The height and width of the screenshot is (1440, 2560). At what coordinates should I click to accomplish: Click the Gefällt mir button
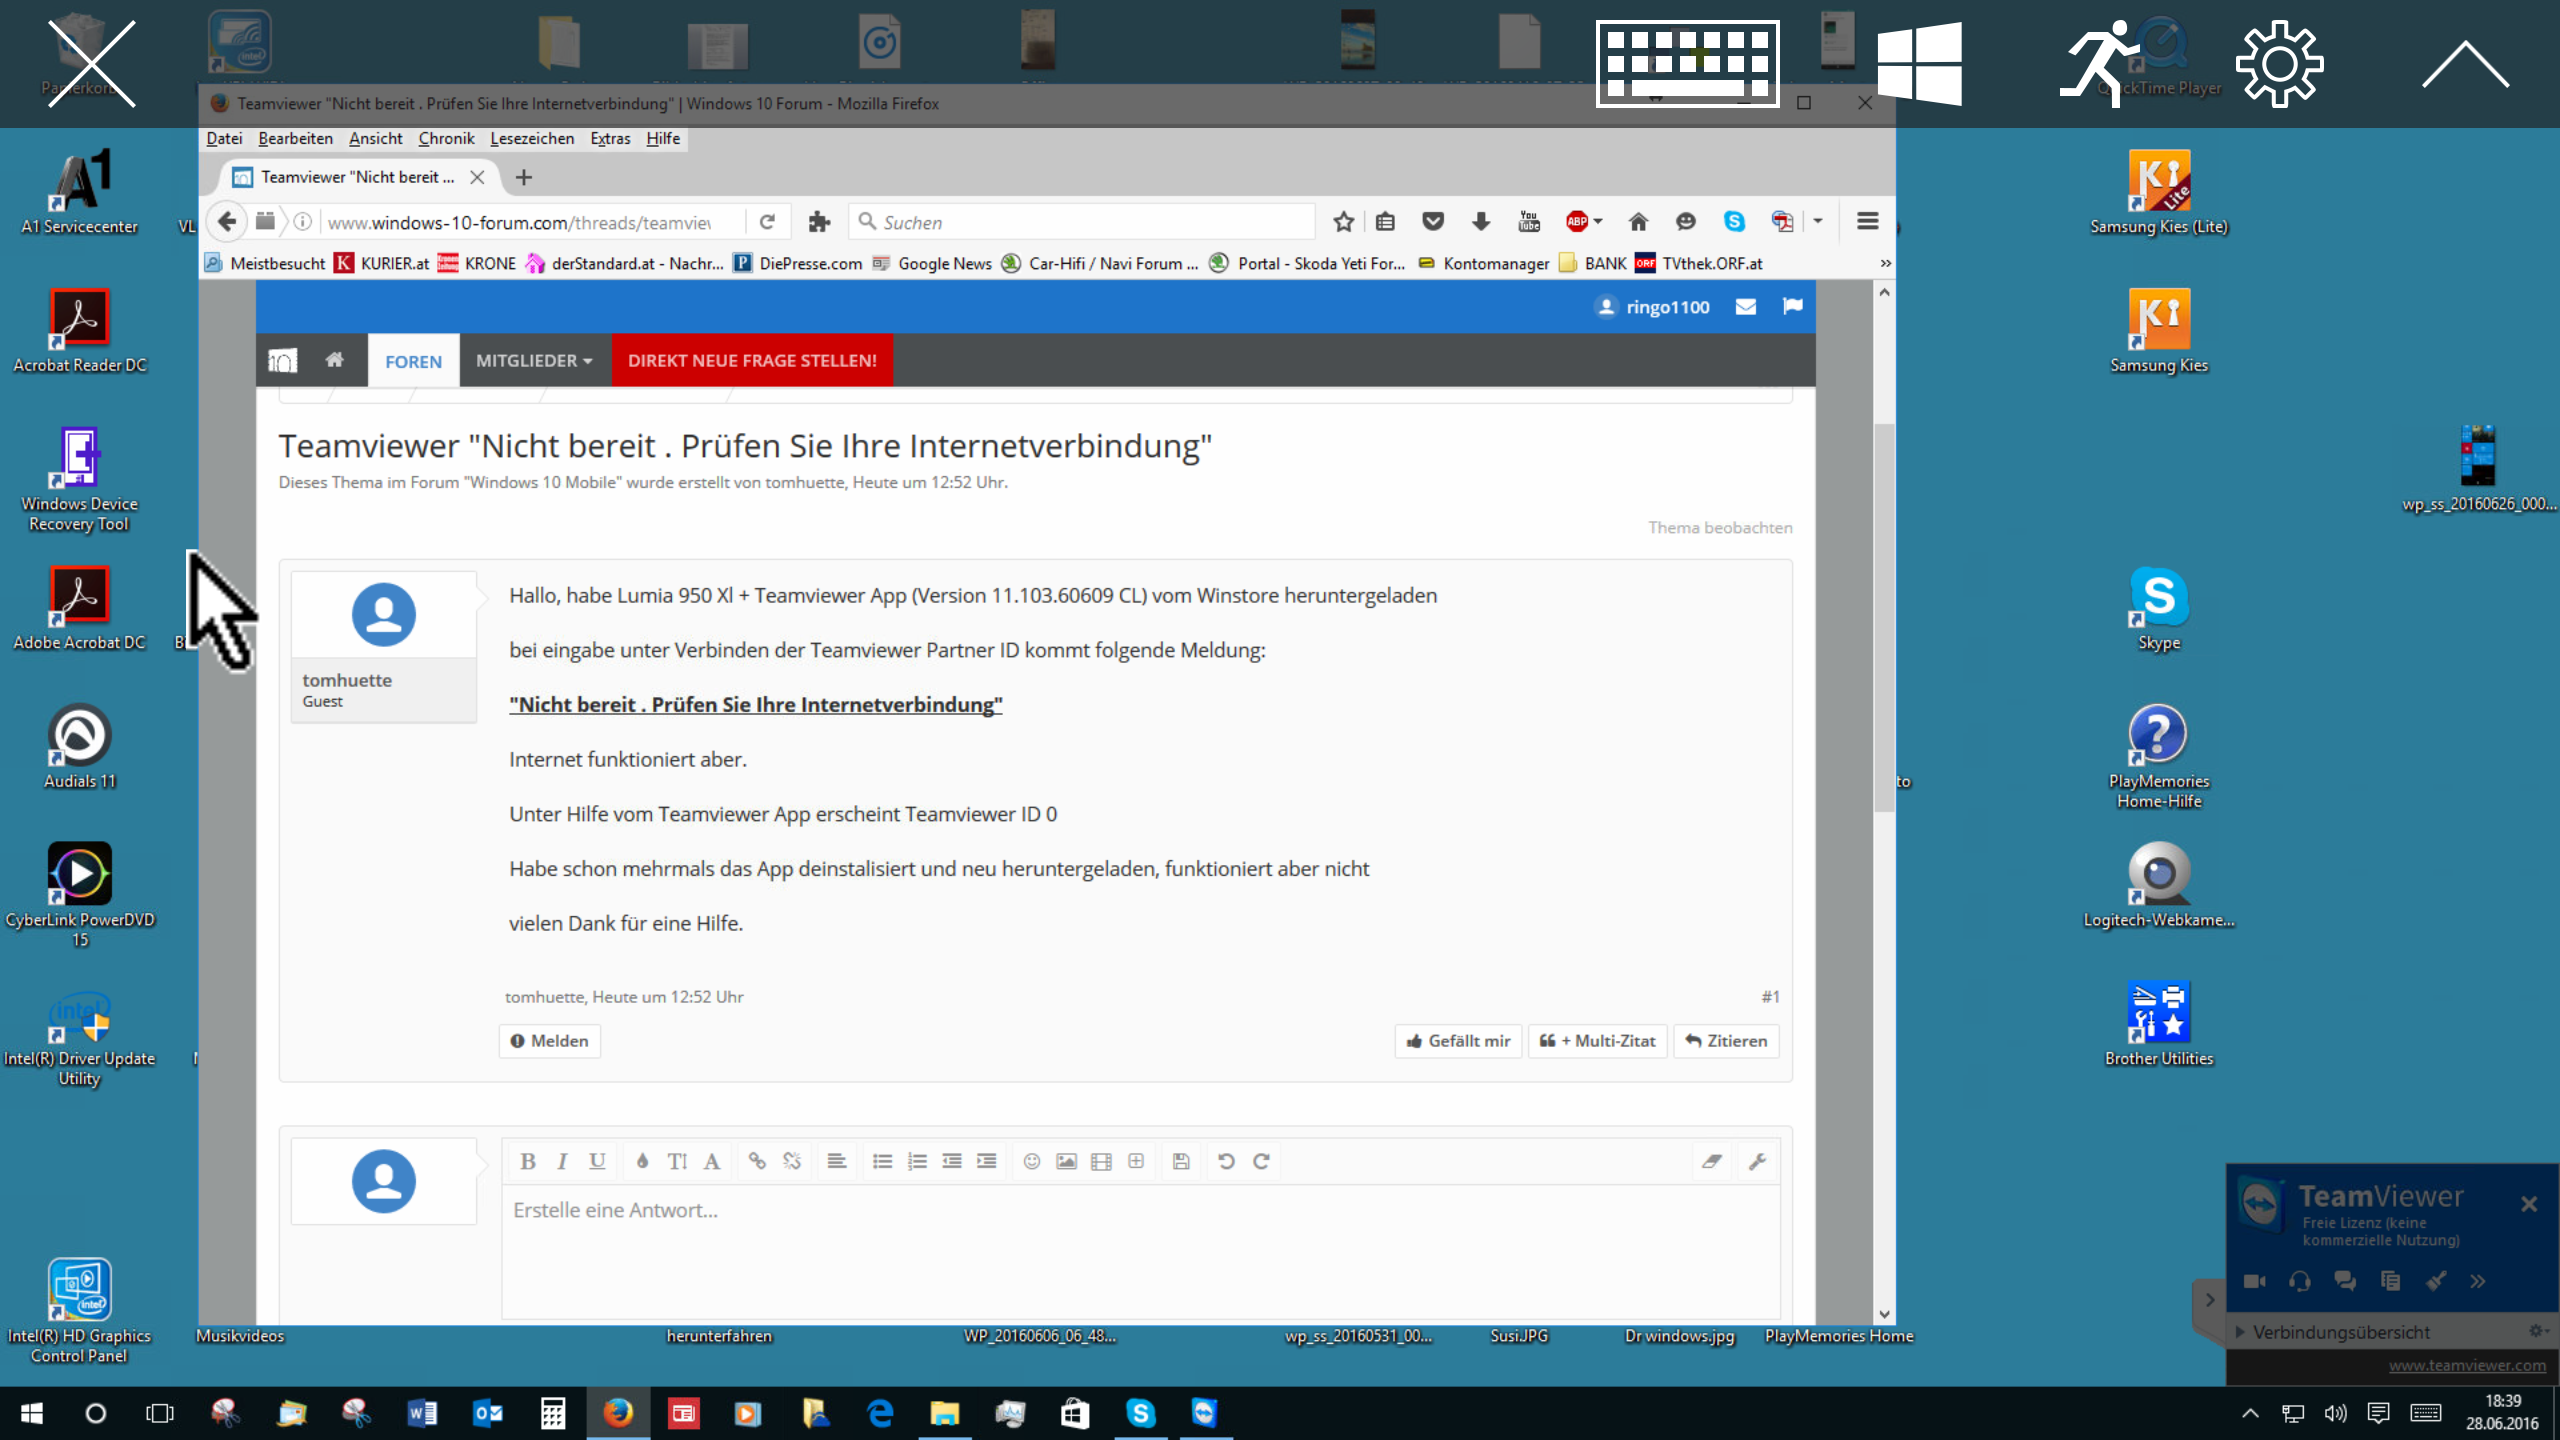(1458, 1041)
